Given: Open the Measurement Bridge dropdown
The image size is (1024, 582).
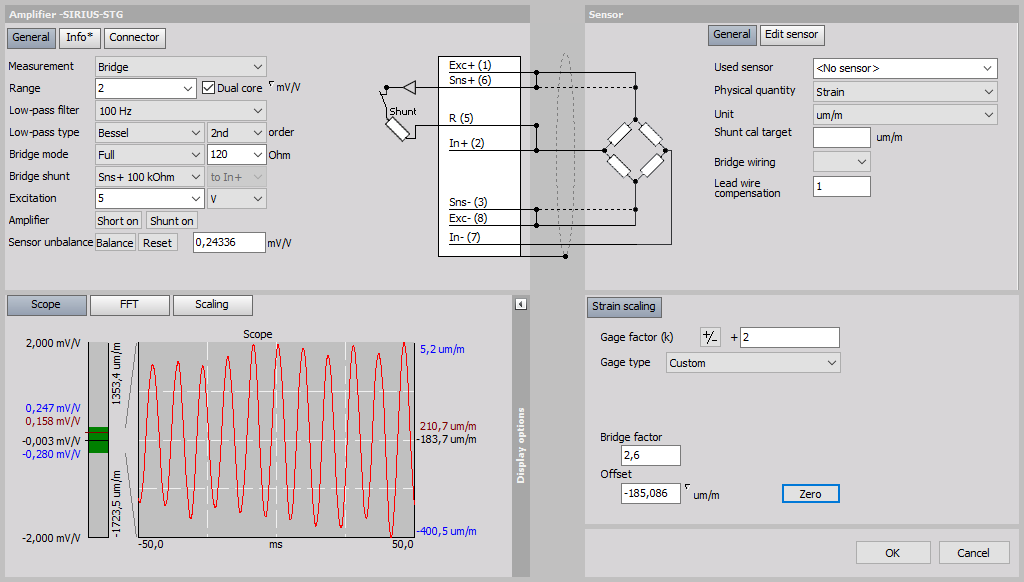Looking at the screenshot, I should click(181, 67).
